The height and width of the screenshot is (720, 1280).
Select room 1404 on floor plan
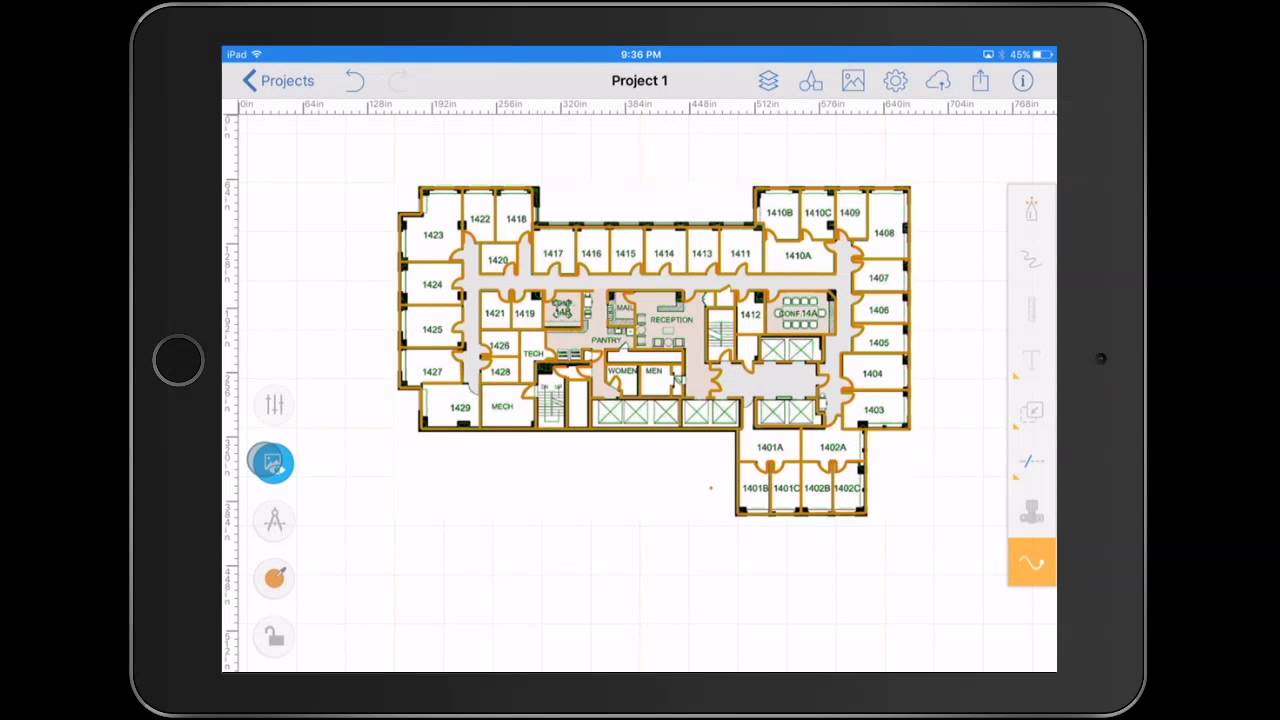pyautogui.click(x=872, y=374)
